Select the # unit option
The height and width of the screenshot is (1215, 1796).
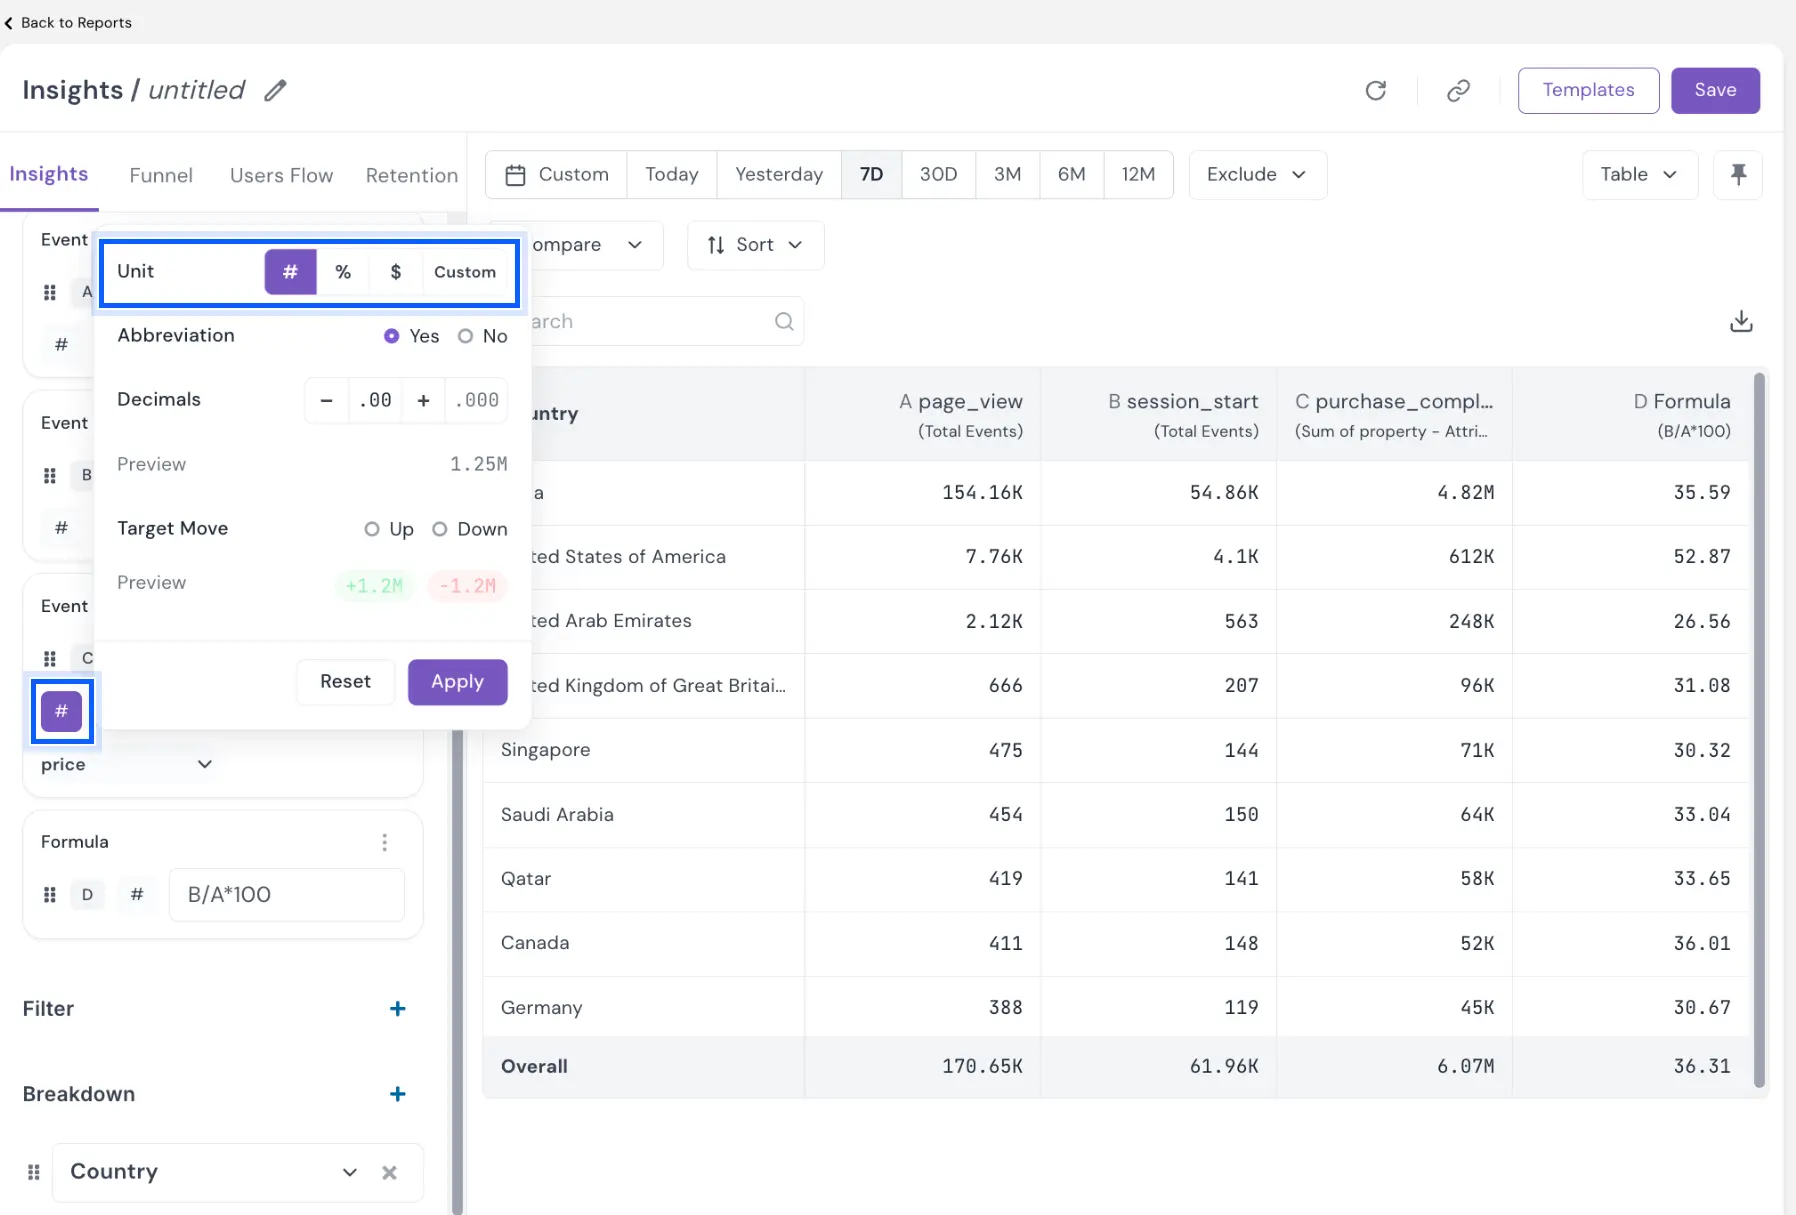[290, 272]
